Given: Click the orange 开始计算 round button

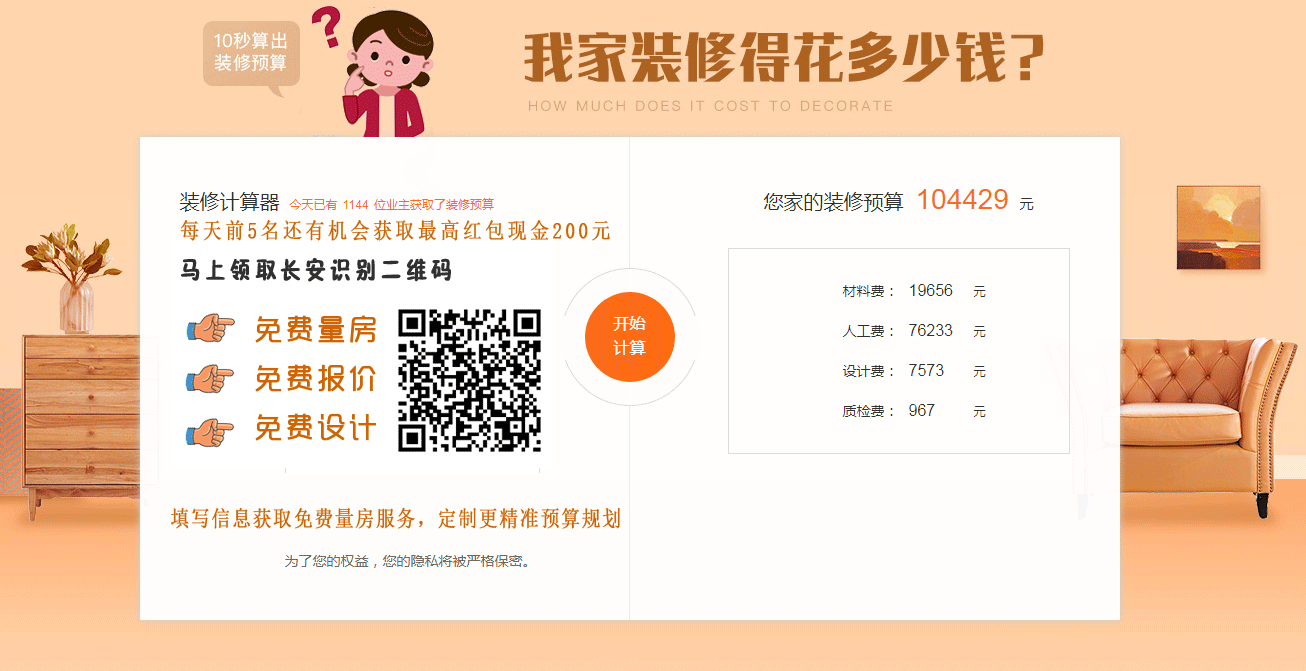Looking at the screenshot, I should pyautogui.click(x=630, y=336).
